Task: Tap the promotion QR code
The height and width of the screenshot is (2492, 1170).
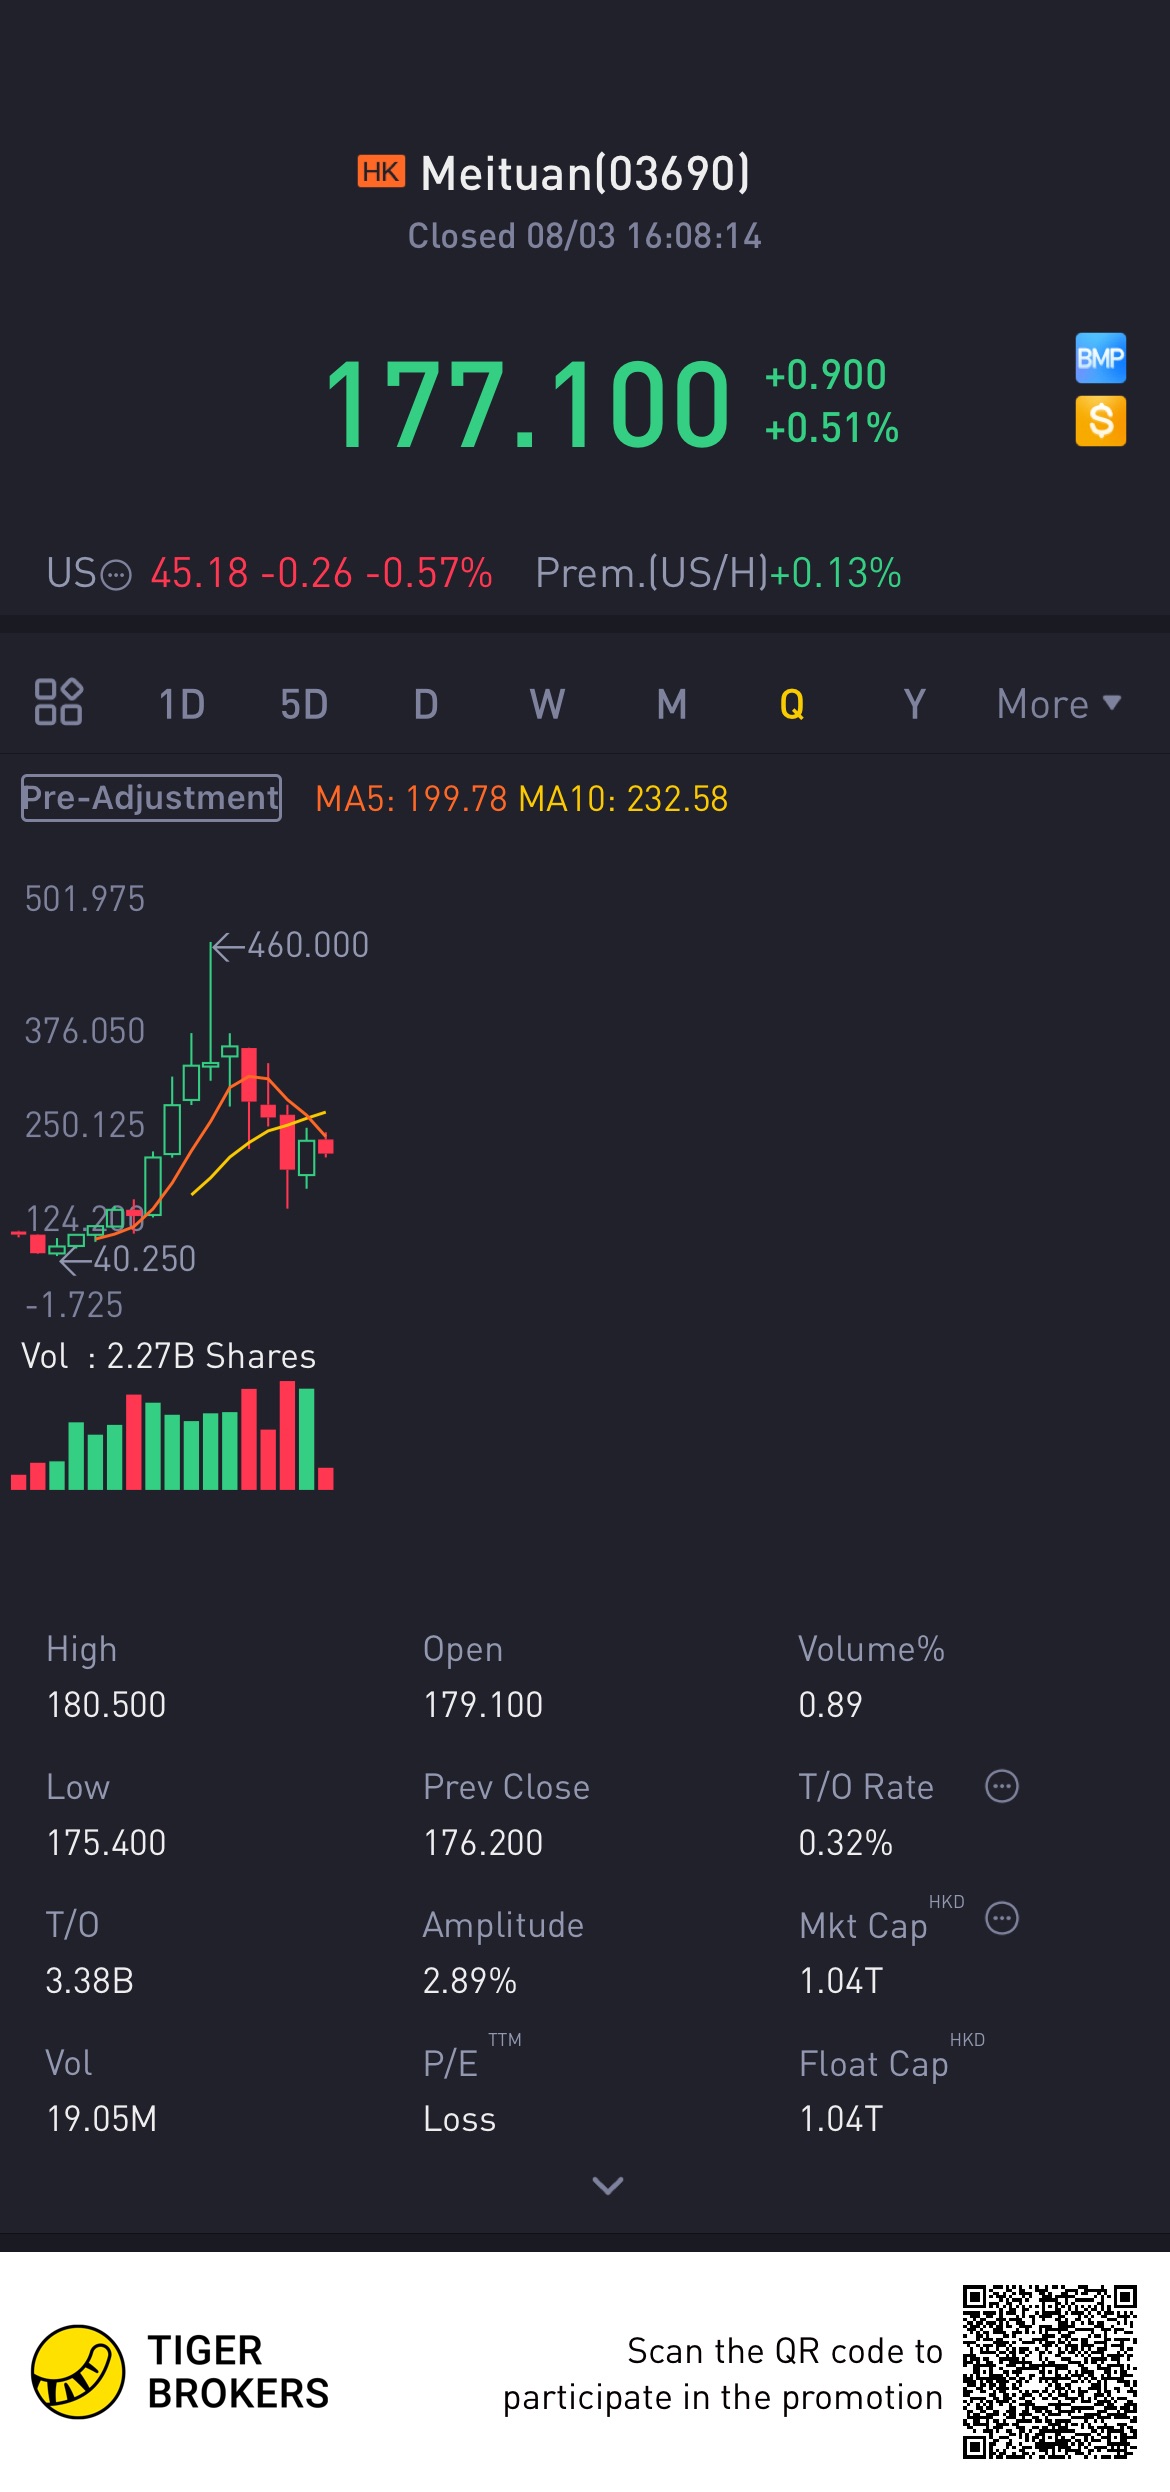Action: click(x=1049, y=2371)
